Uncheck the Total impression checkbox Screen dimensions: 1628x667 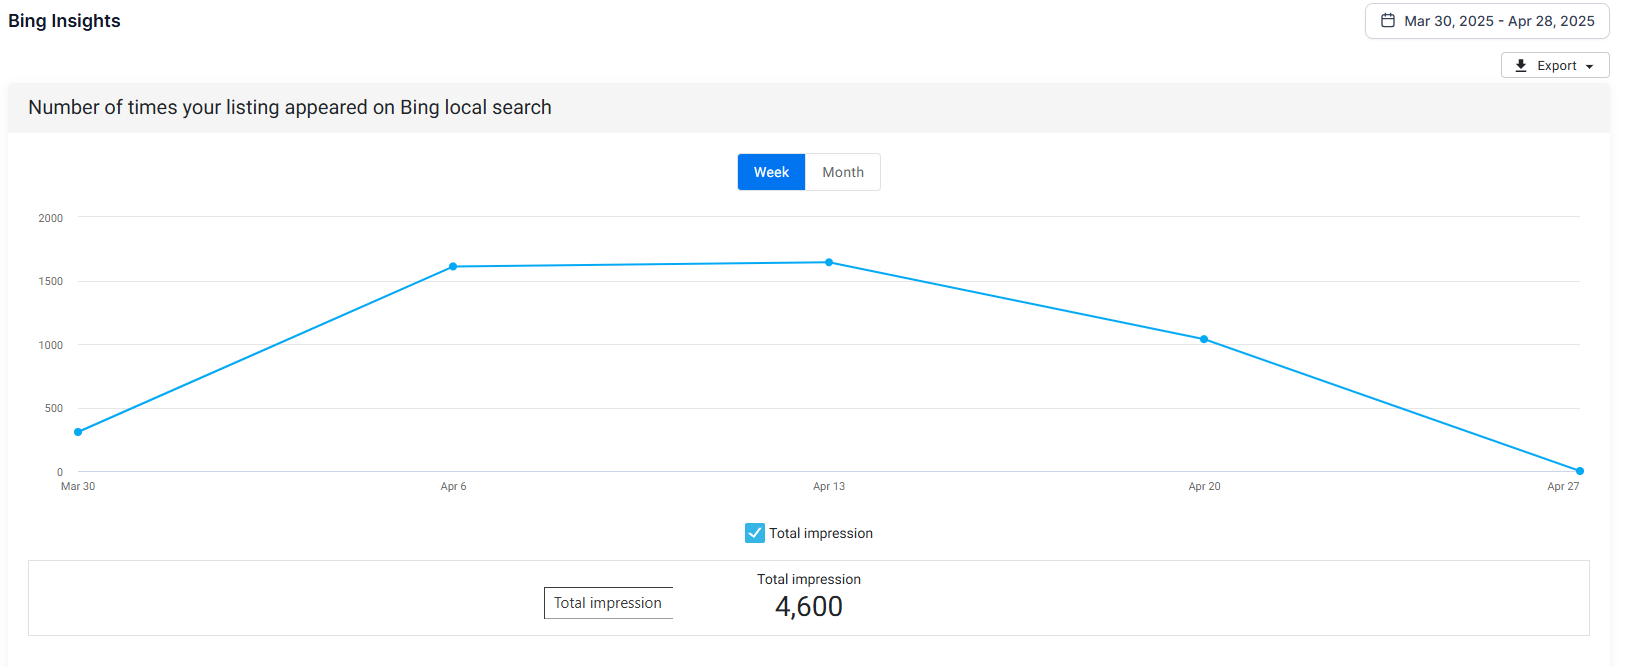click(755, 533)
